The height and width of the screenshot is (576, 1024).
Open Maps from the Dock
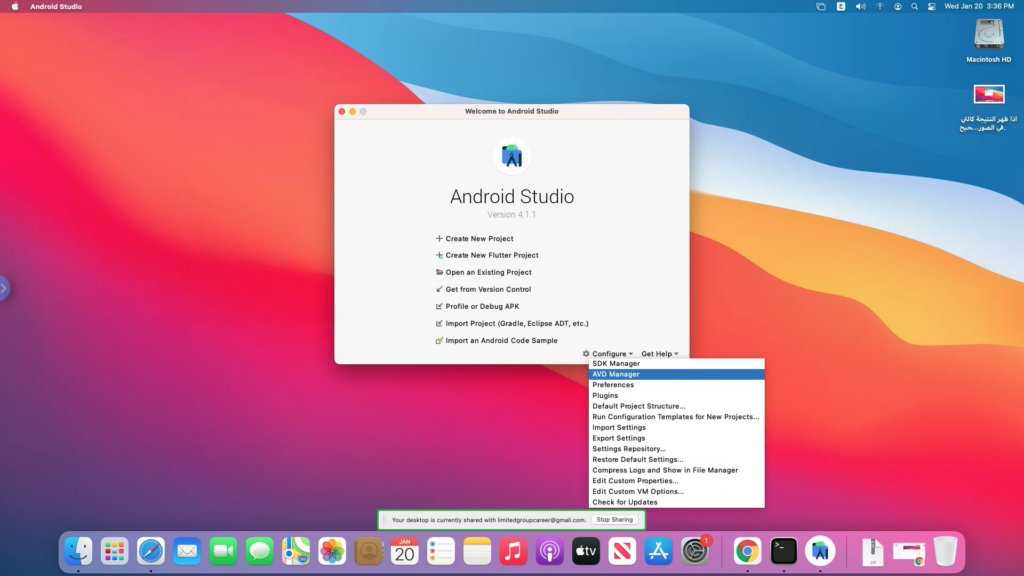pos(296,551)
